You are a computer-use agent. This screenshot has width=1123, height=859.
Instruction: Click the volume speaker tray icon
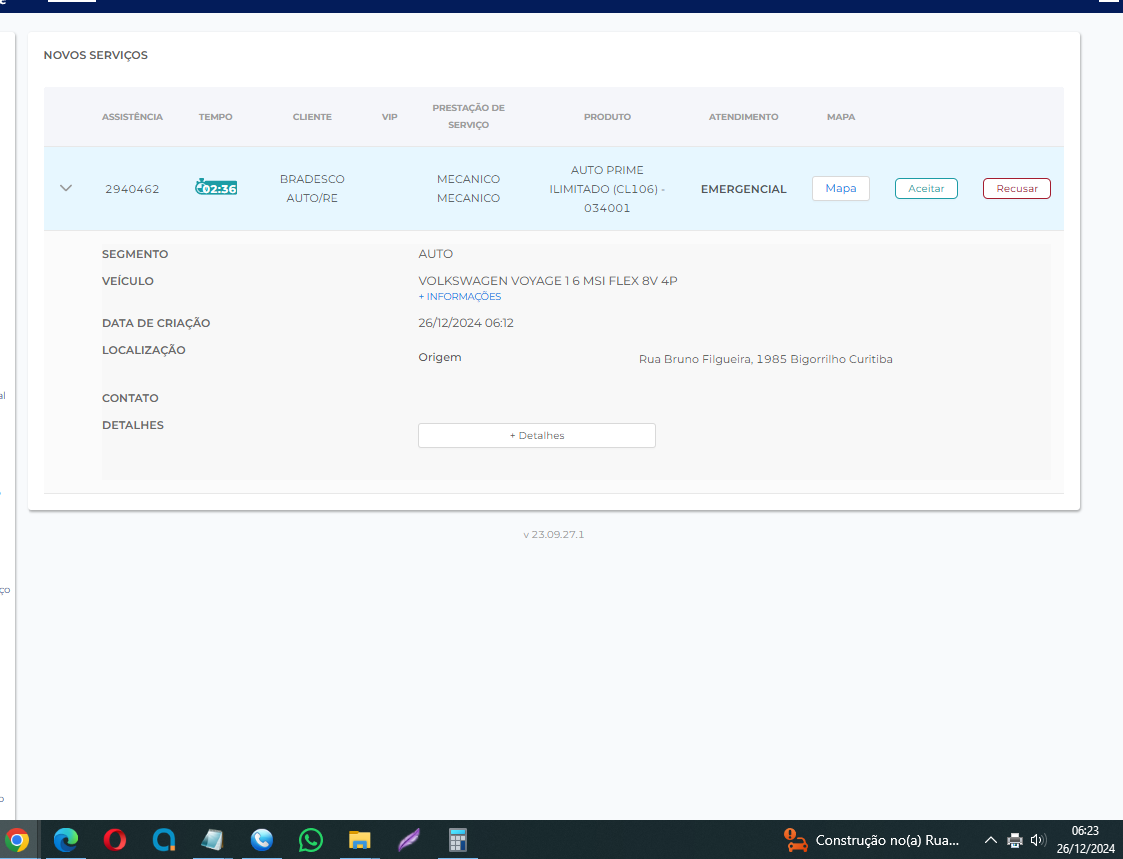point(1038,840)
